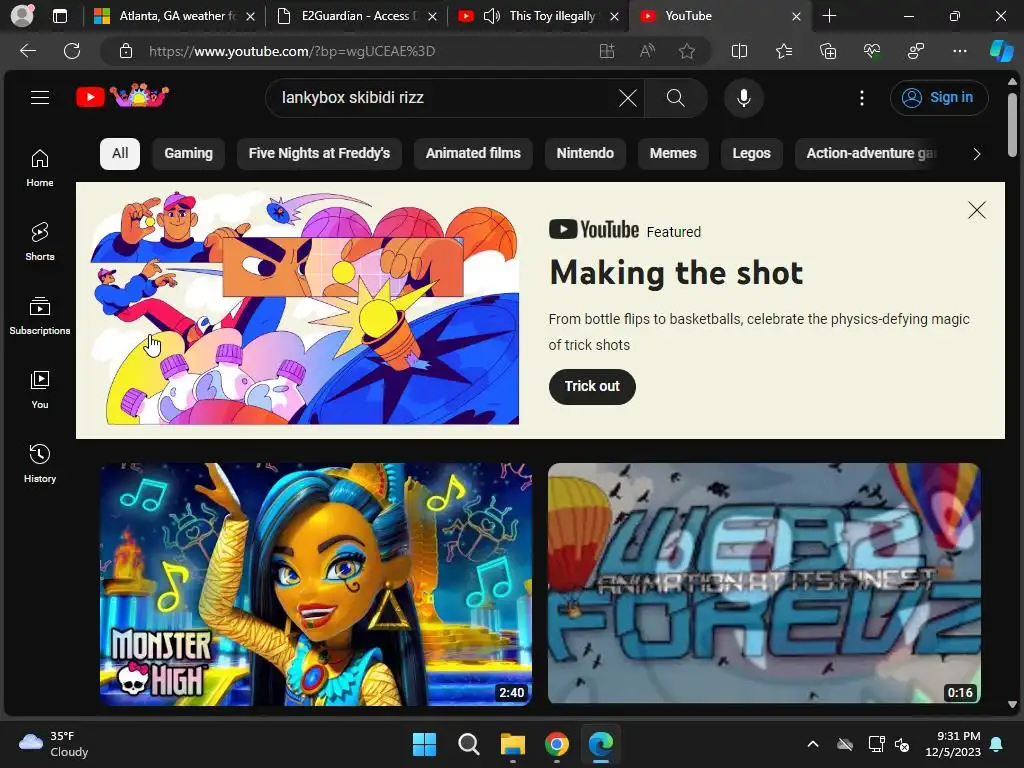Select the Nintendo chip
Image resolution: width=1024 pixels, height=768 pixels.
pos(585,153)
